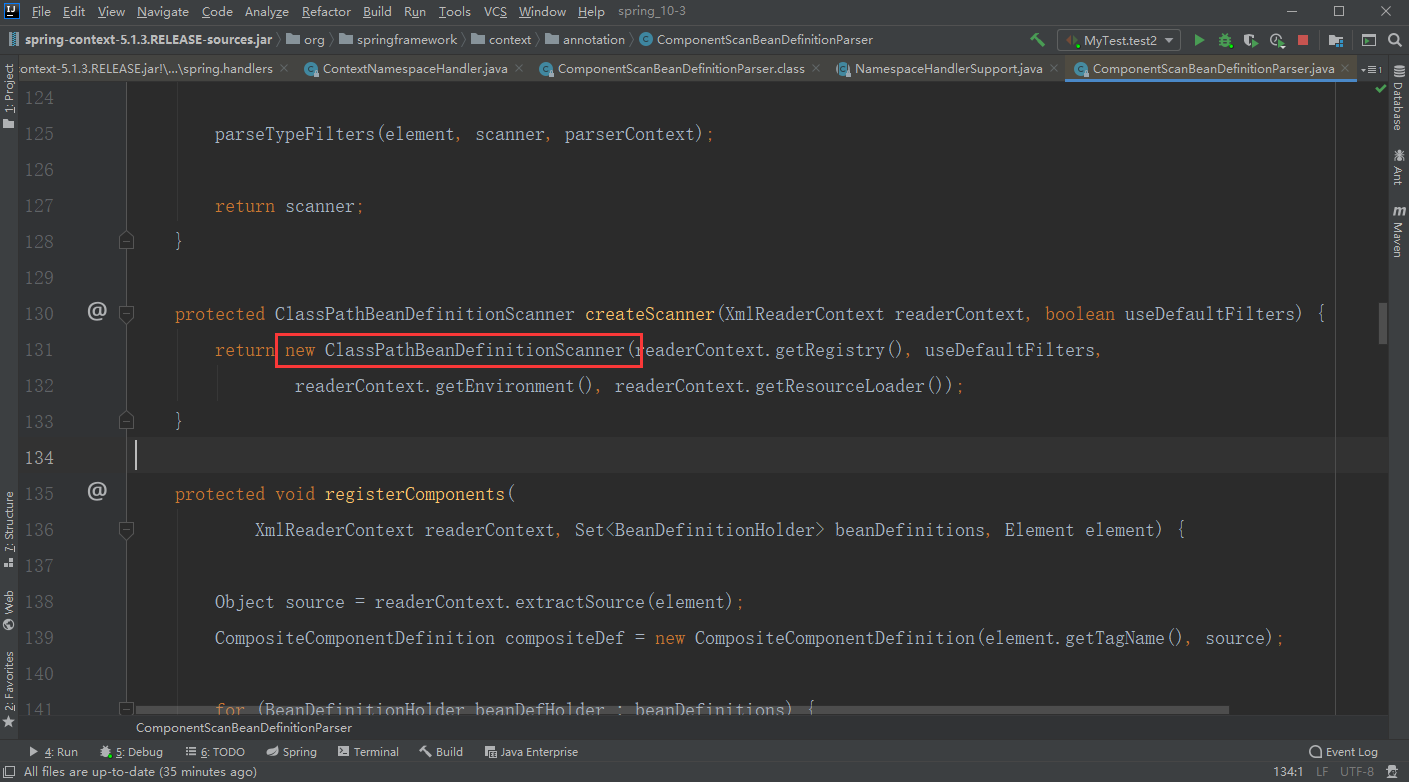Viewport: 1409px width, 782px height.
Task: Click the gutter annotation icon on line 135
Action: (x=97, y=491)
